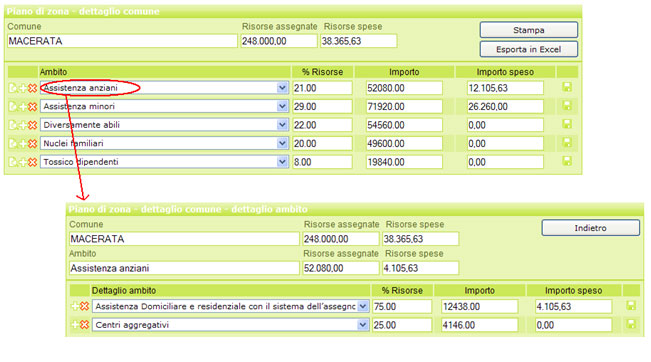This screenshot has width=651, height=362.
Task: Save the Assistenza minori row
Action: (x=567, y=105)
